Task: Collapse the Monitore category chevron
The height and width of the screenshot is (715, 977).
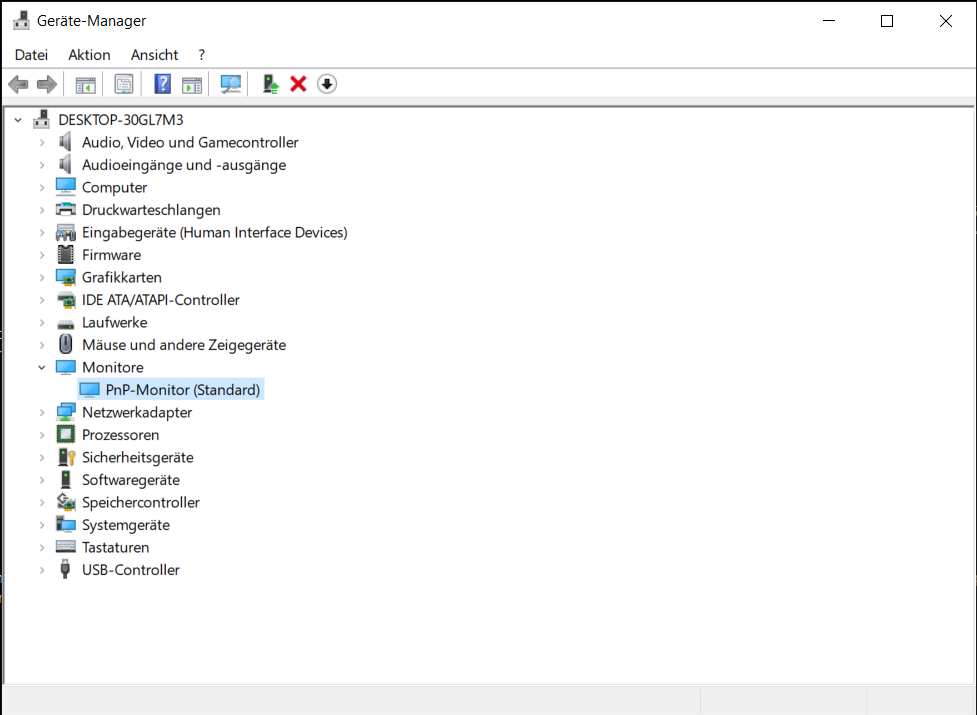Action: pyautogui.click(x=42, y=367)
